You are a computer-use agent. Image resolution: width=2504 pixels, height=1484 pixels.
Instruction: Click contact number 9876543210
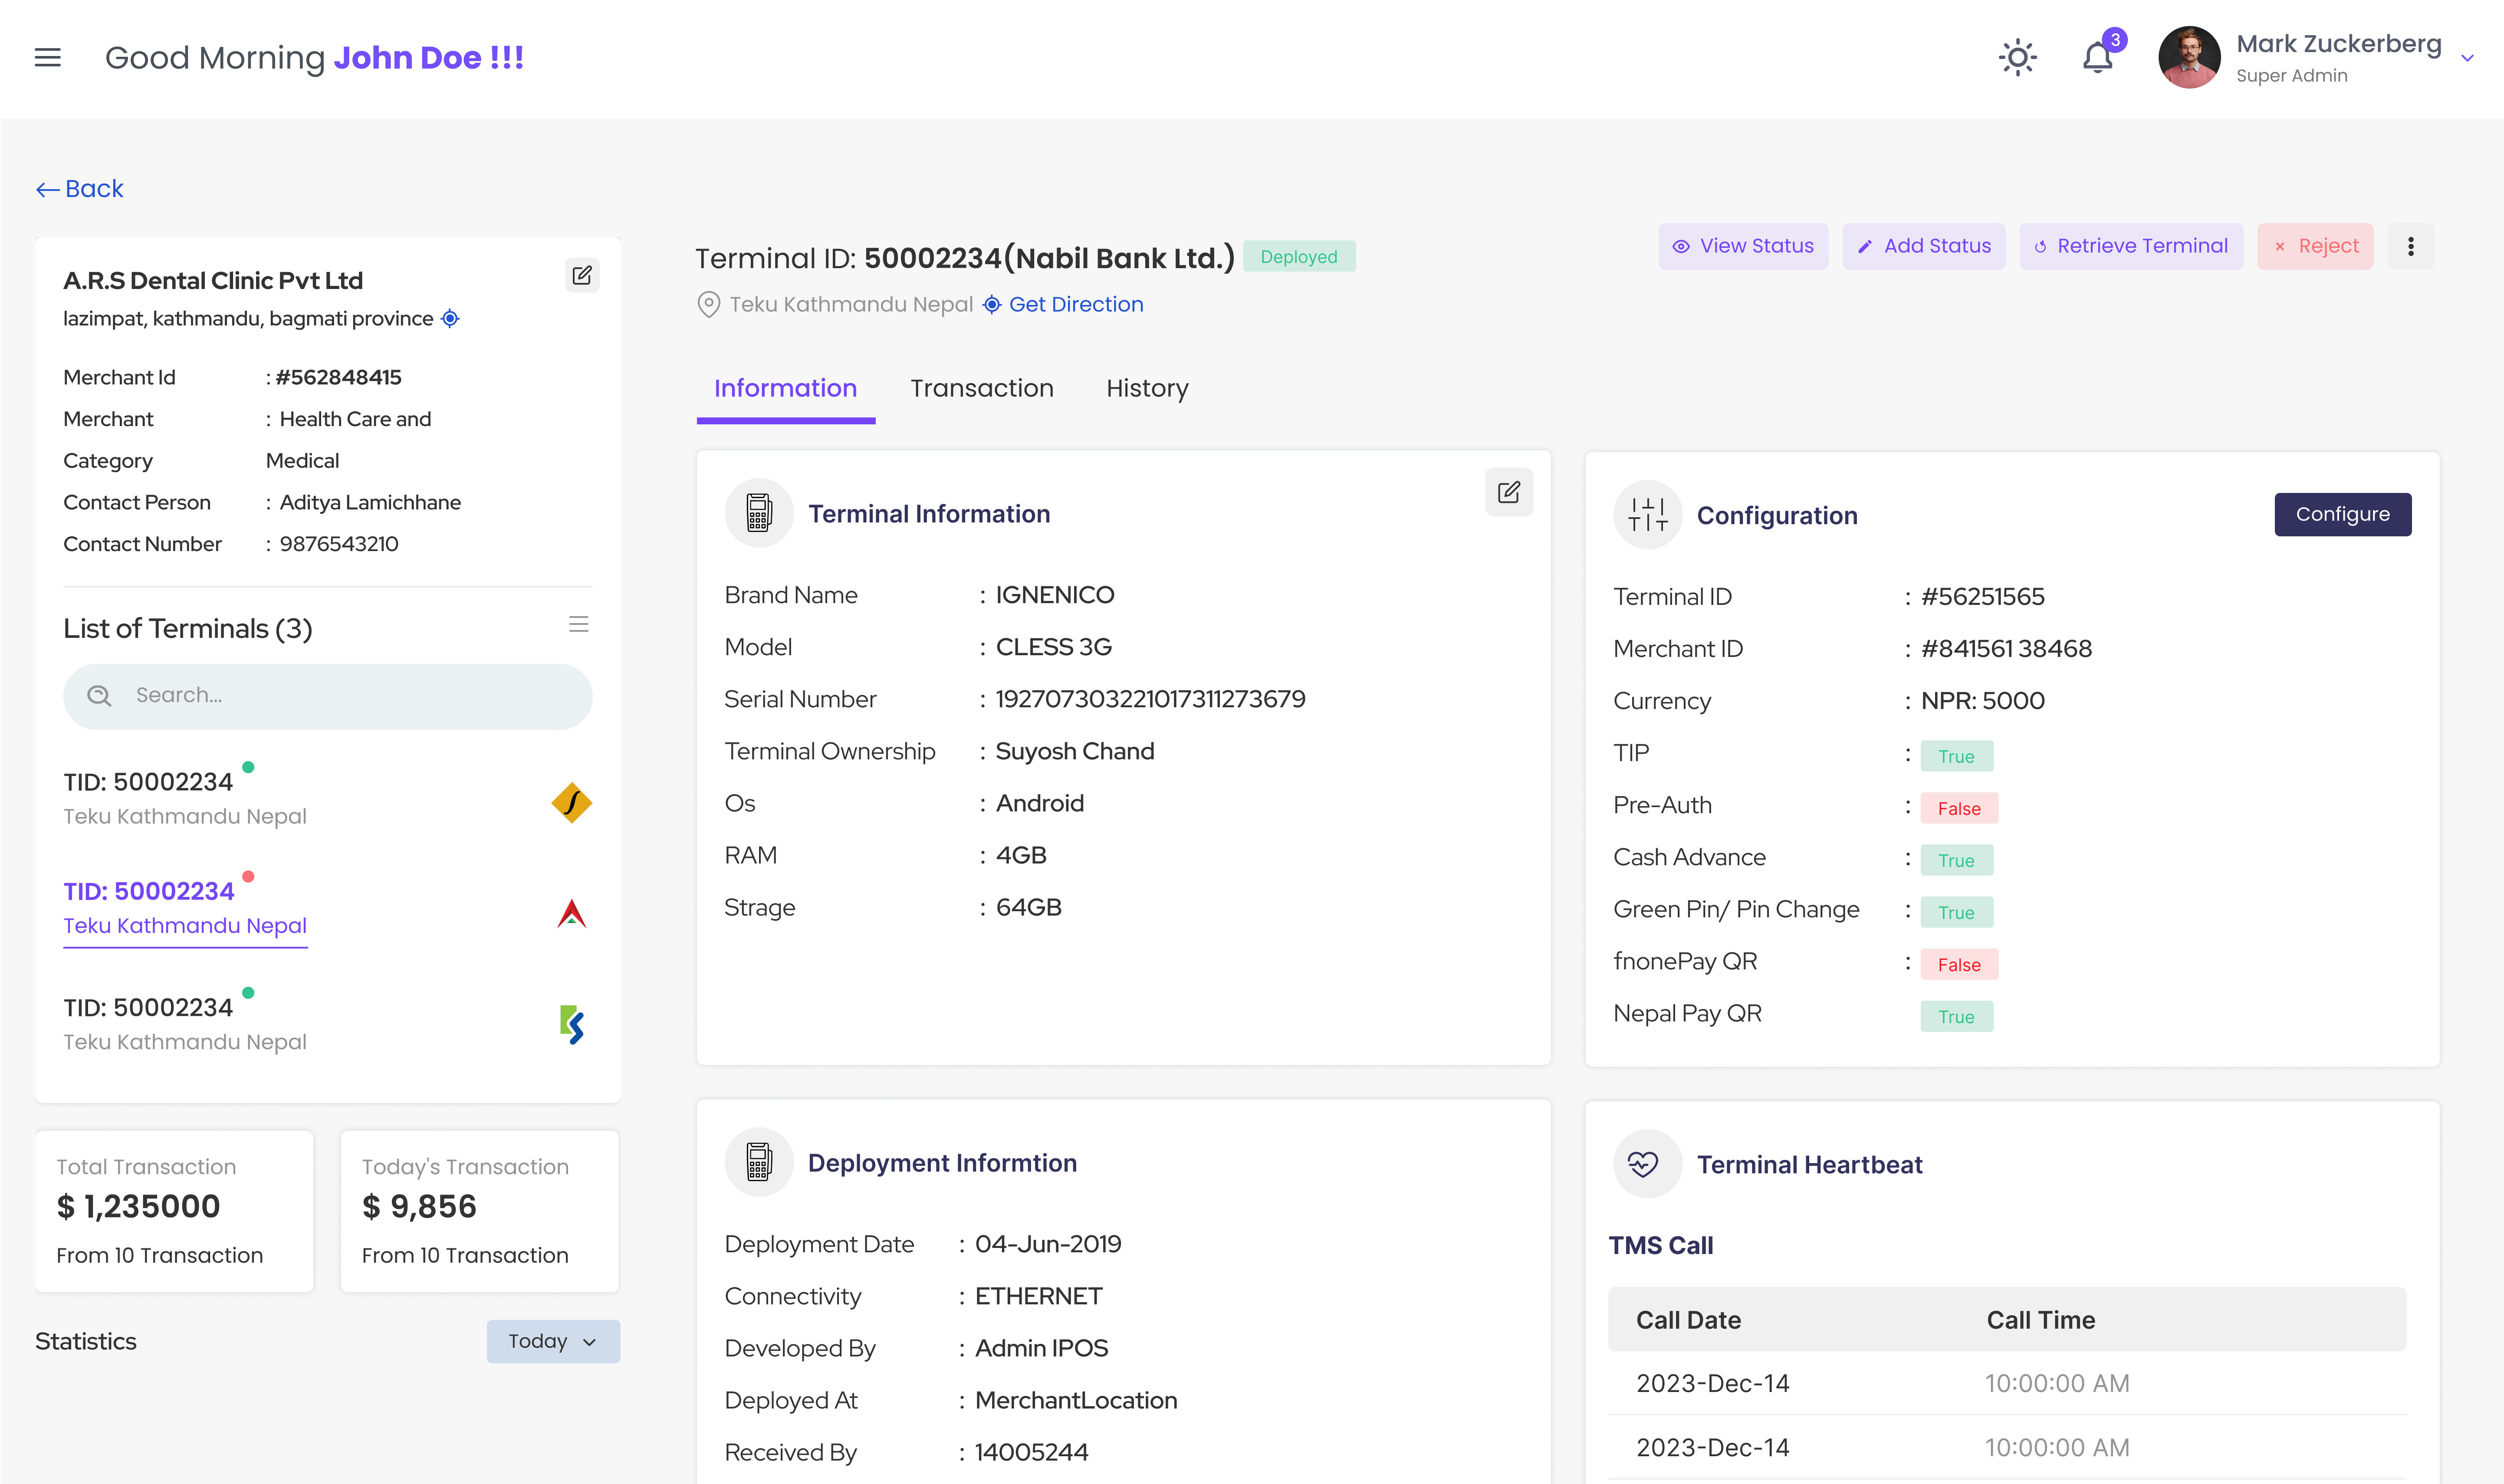339,544
